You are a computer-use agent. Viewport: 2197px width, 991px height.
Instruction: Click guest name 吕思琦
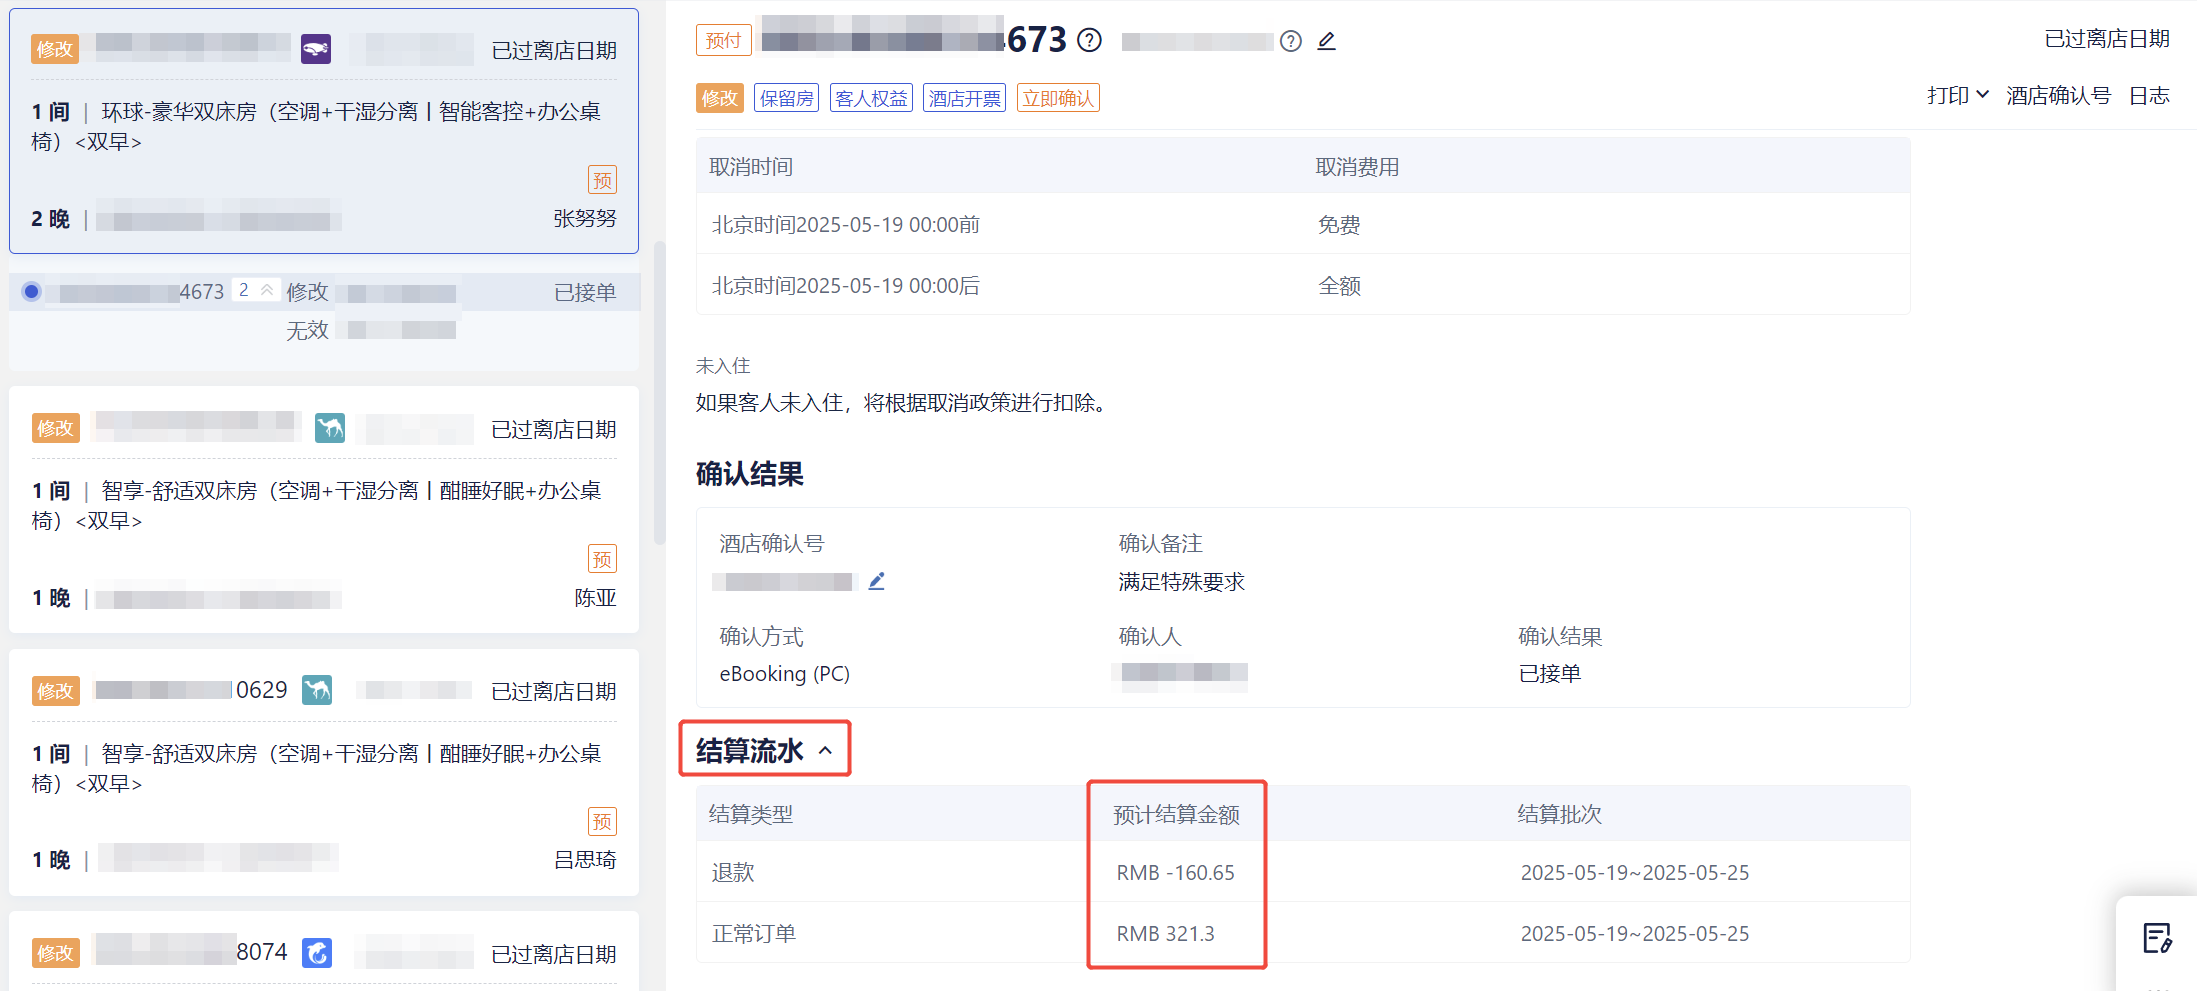585,859
